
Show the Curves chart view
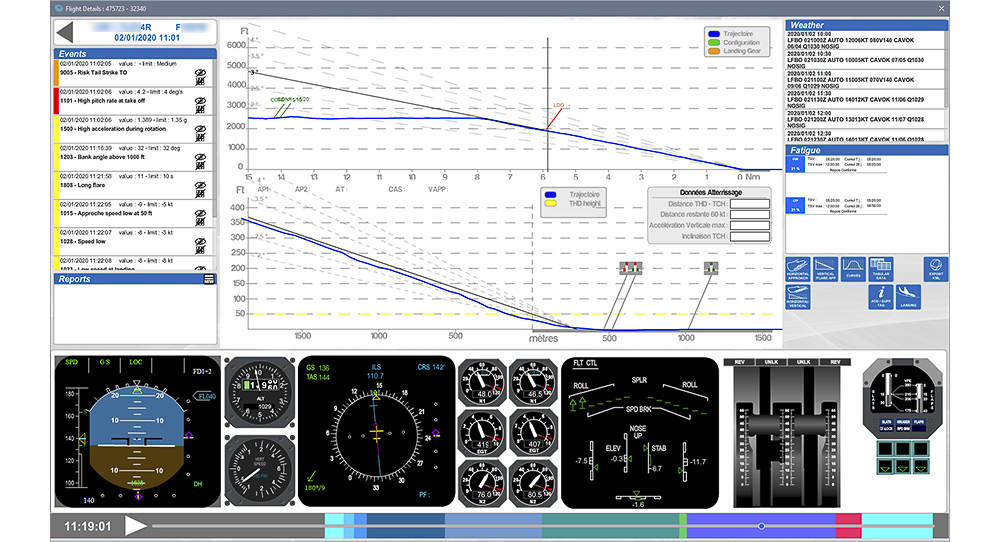[853, 268]
